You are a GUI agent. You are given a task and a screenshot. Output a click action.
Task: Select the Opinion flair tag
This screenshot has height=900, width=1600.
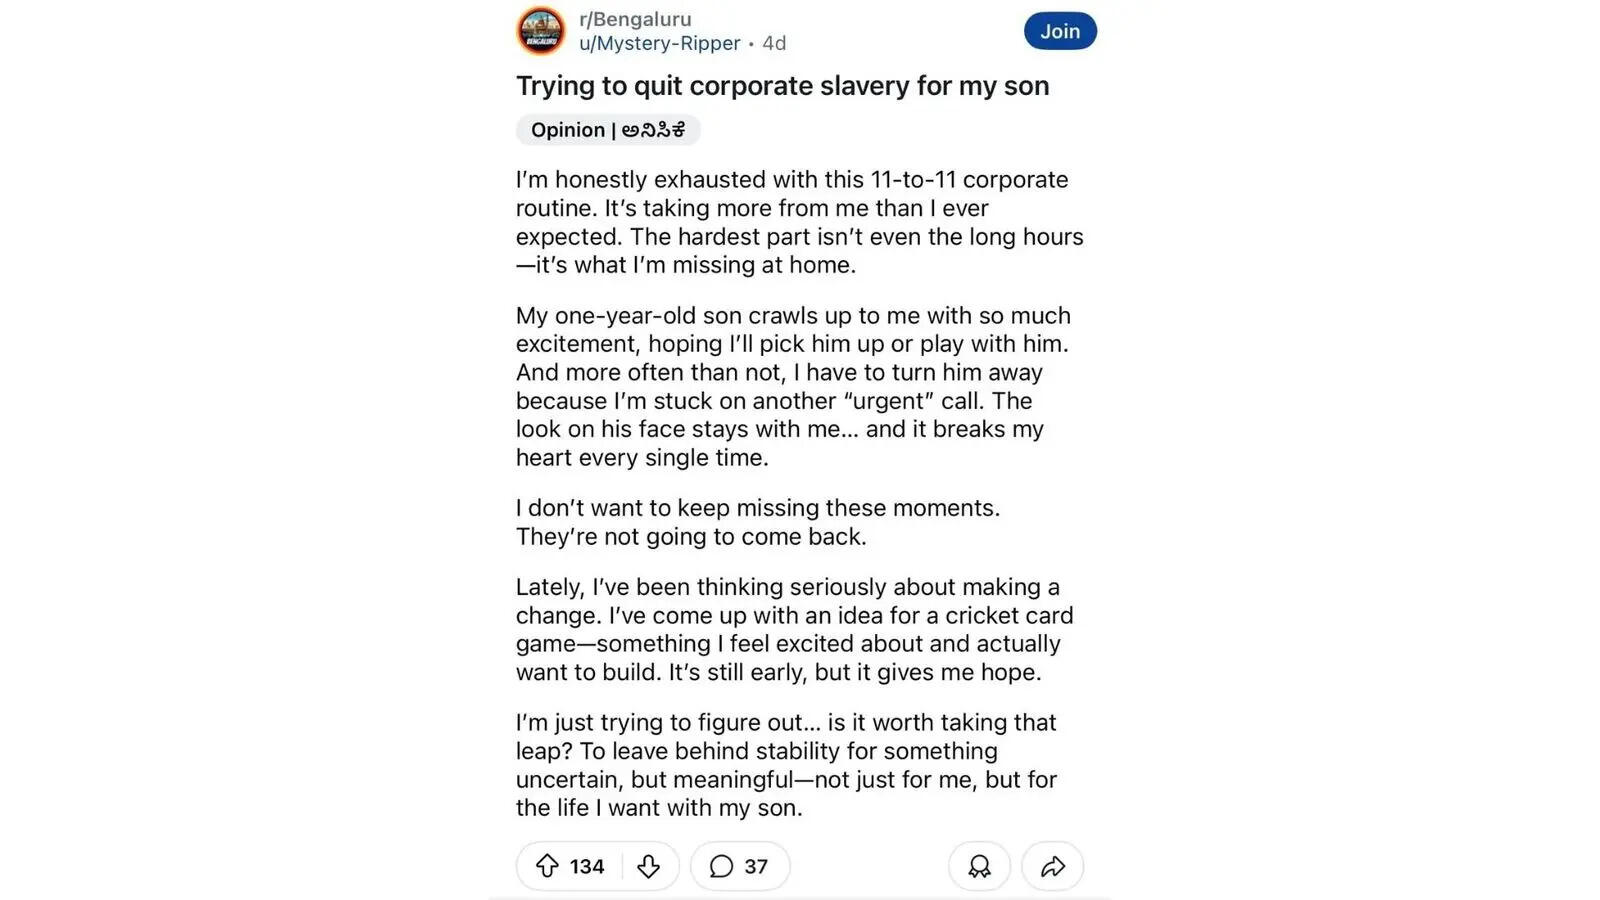[x=607, y=130]
